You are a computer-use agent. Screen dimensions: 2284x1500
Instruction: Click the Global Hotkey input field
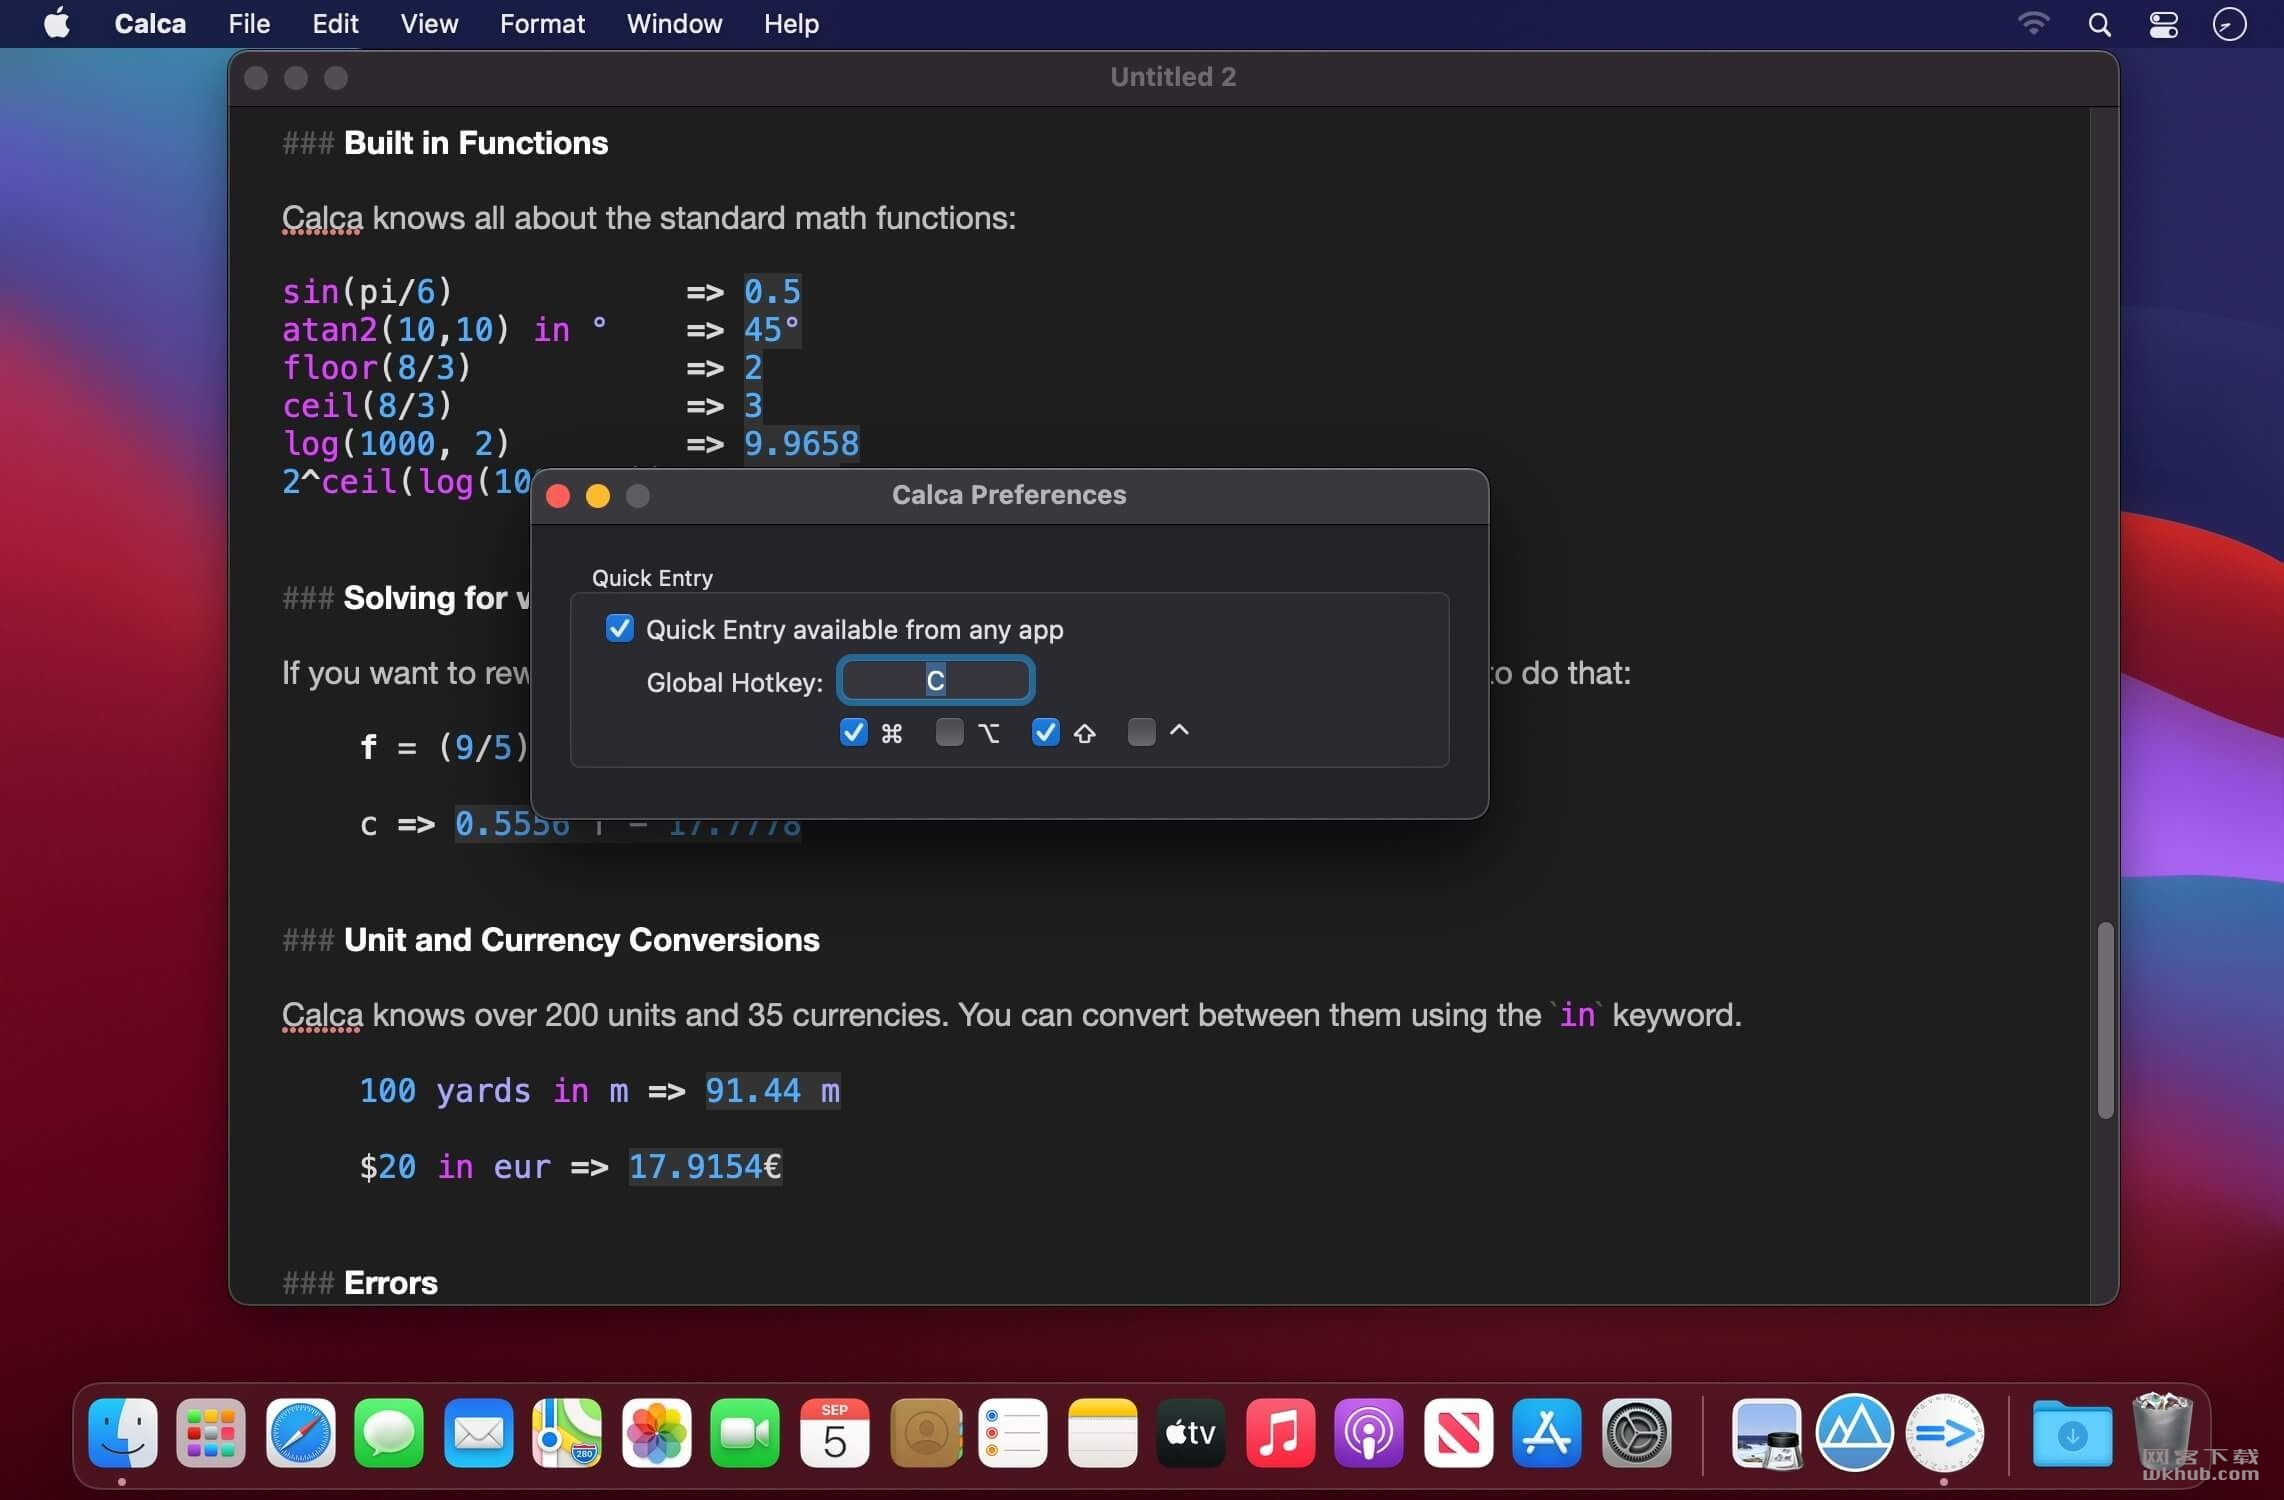[935, 681]
